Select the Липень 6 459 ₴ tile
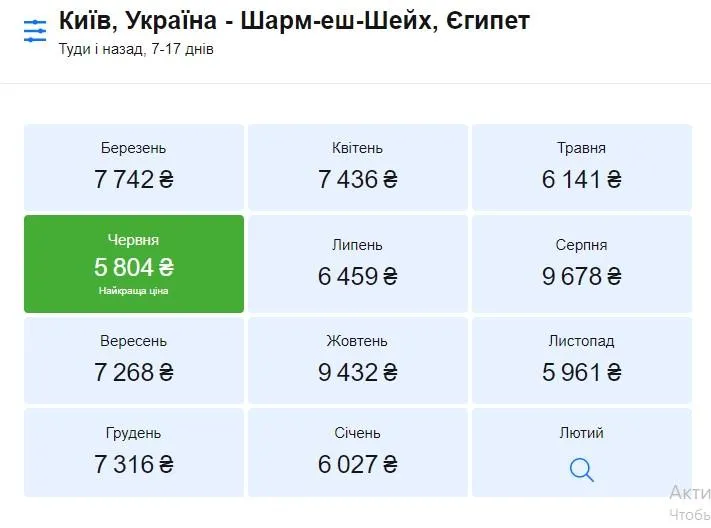Screen dimensions: 711x528 (358, 263)
